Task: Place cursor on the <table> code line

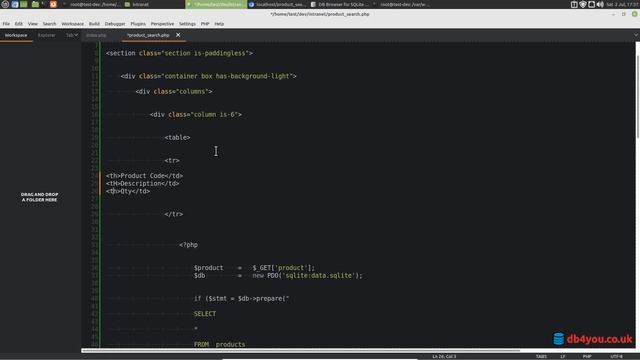Action: [177, 138]
